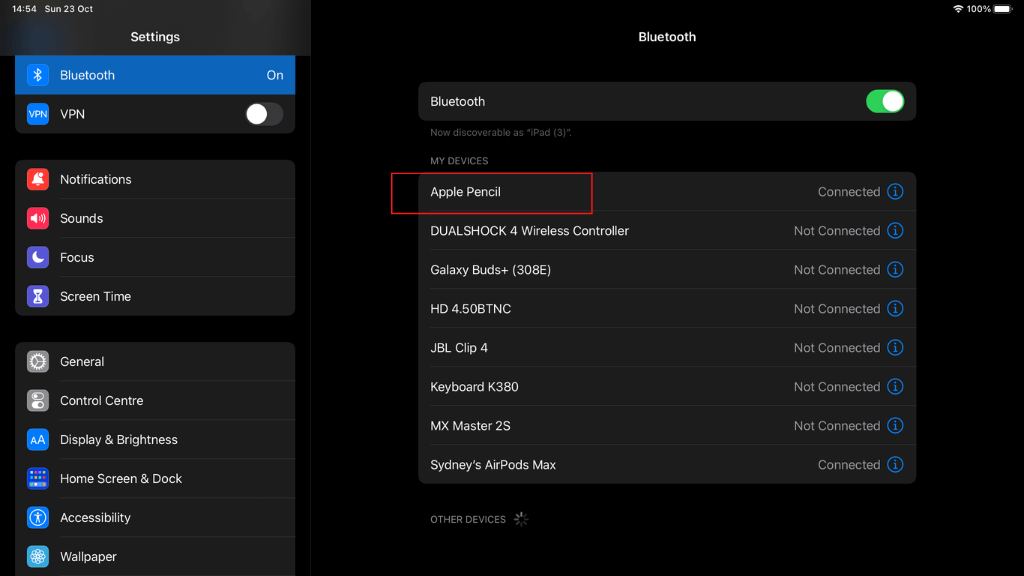Open info for MX Master 2S
The width and height of the screenshot is (1024, 576).
tap(895, 426)
